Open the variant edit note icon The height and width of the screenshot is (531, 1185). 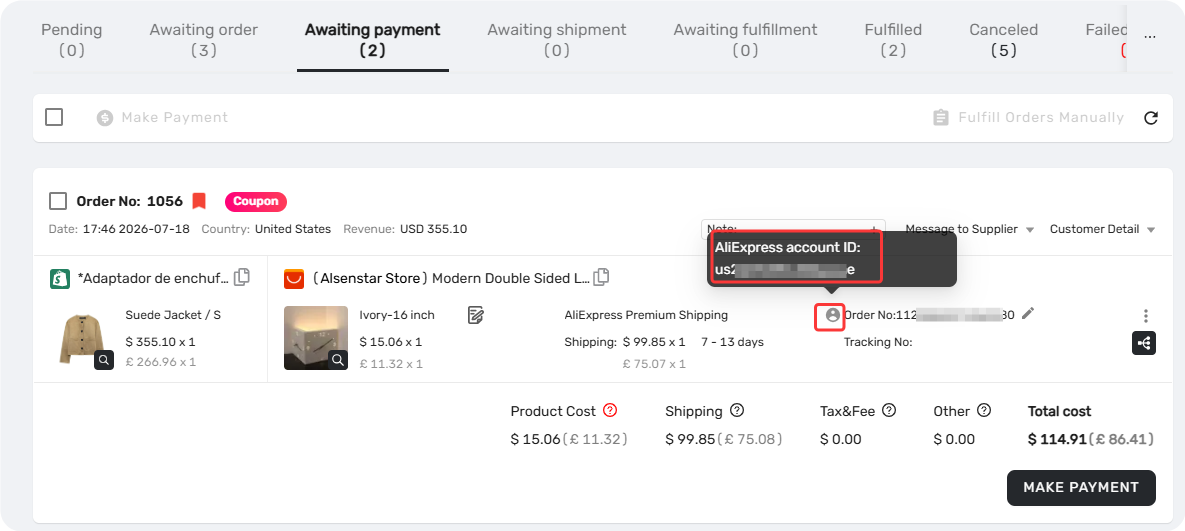[475, 315]
